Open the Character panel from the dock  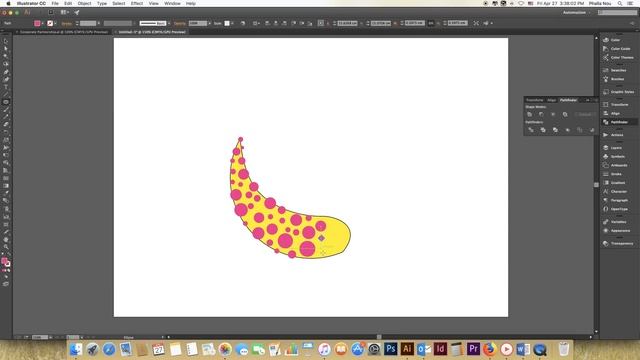(619, 191)
